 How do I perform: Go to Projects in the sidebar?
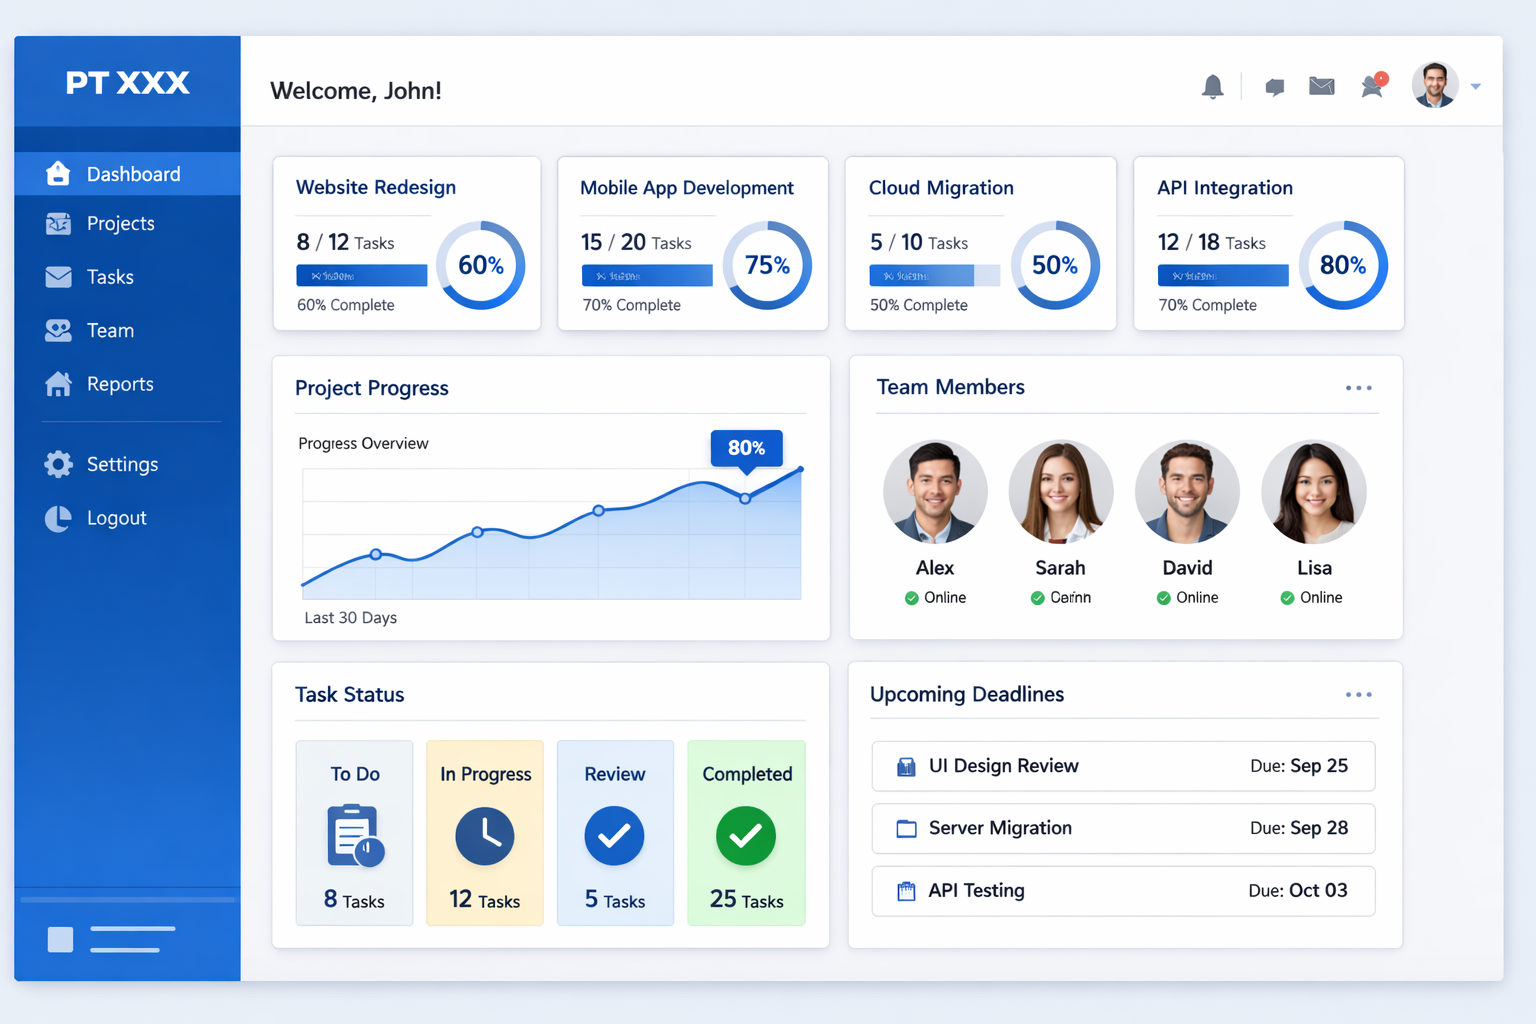coord(120,224)
